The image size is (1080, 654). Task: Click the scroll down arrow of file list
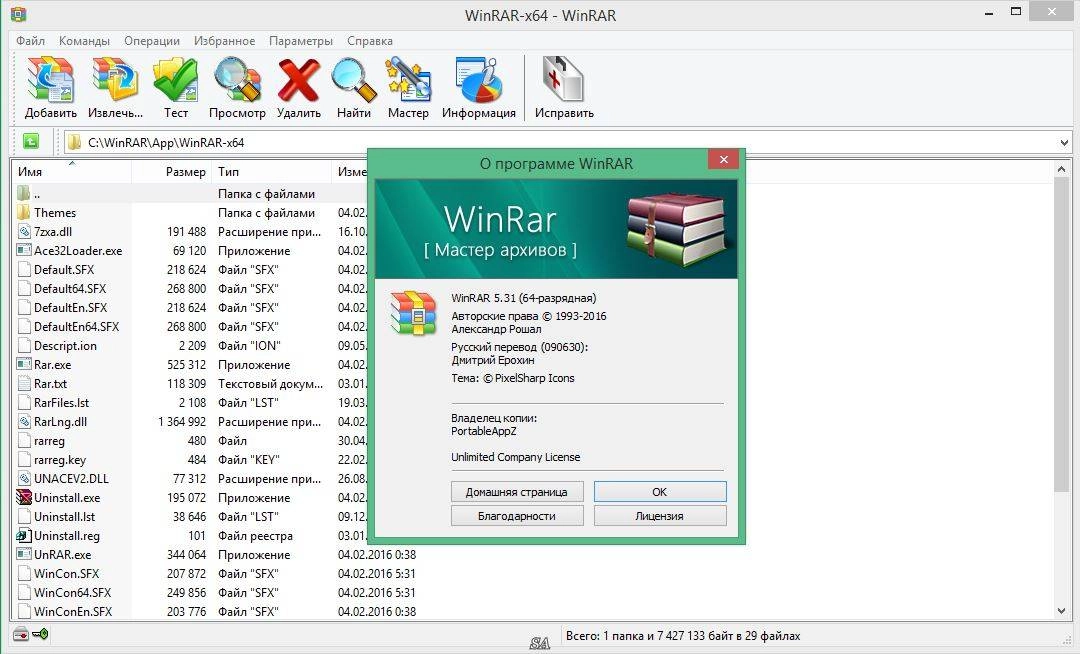(x=1061, y=611)
